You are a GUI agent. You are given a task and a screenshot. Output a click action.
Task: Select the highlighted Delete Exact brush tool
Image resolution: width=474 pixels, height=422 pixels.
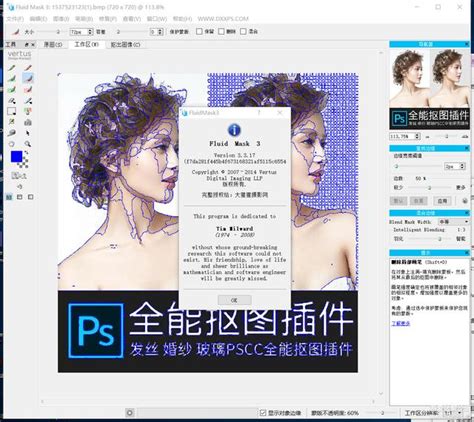click(x=28, y=78)
